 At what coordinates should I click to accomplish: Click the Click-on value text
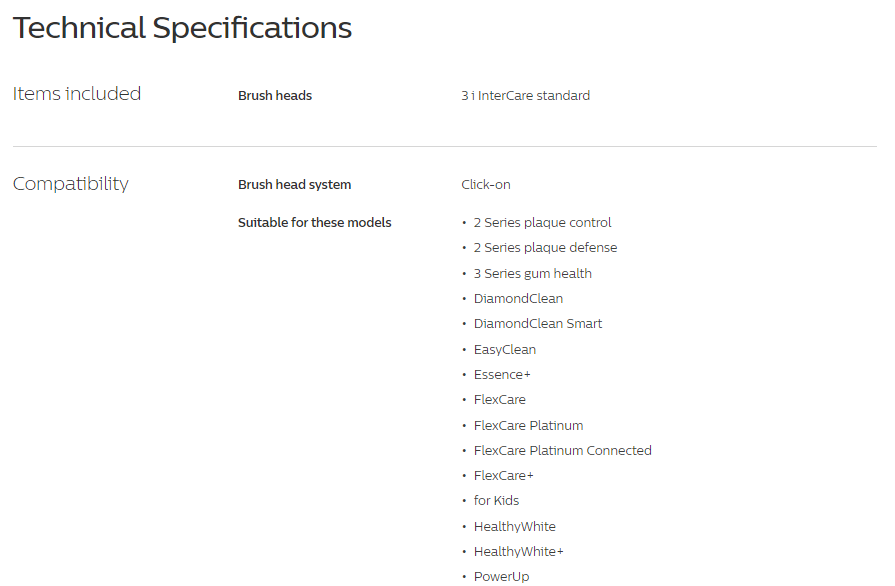(x=486, y=185)
